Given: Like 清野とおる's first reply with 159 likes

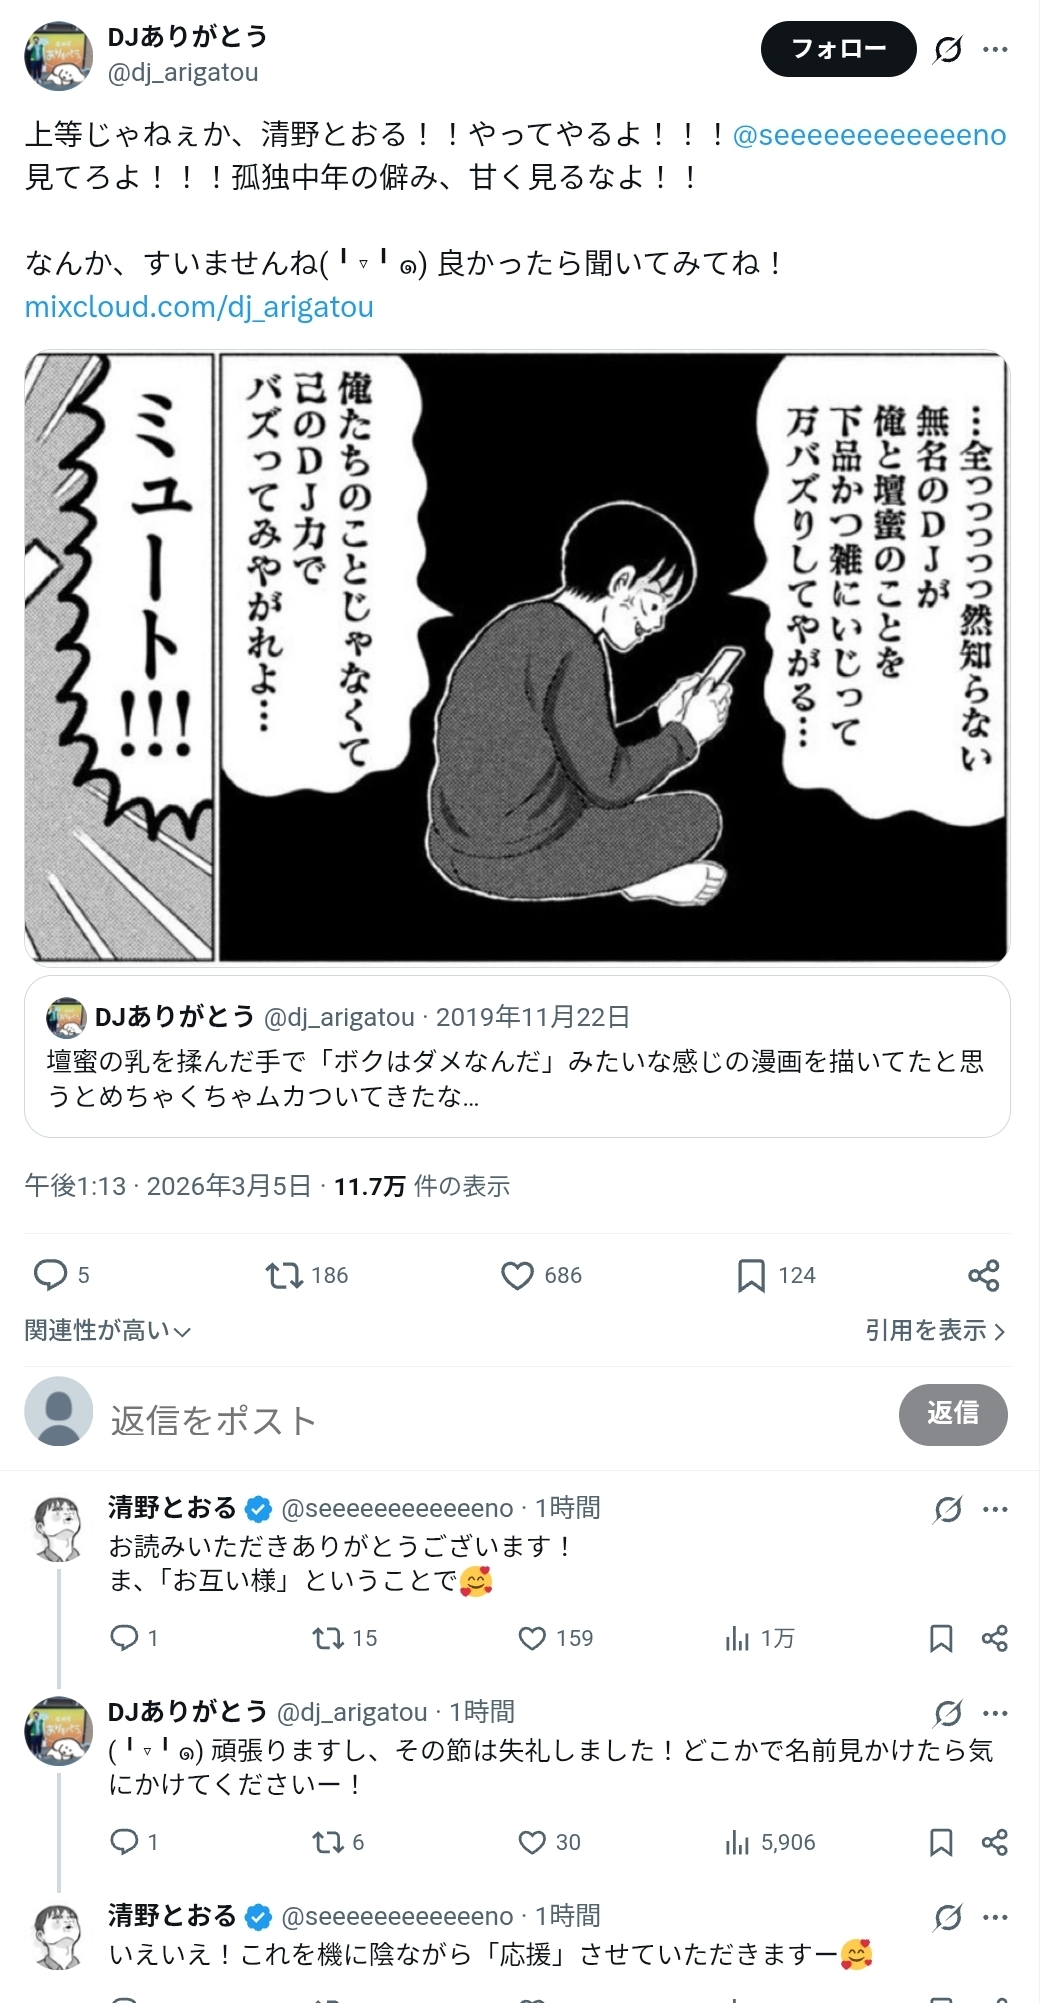Looking at the screenshot, I should (x=532, y=1638).
